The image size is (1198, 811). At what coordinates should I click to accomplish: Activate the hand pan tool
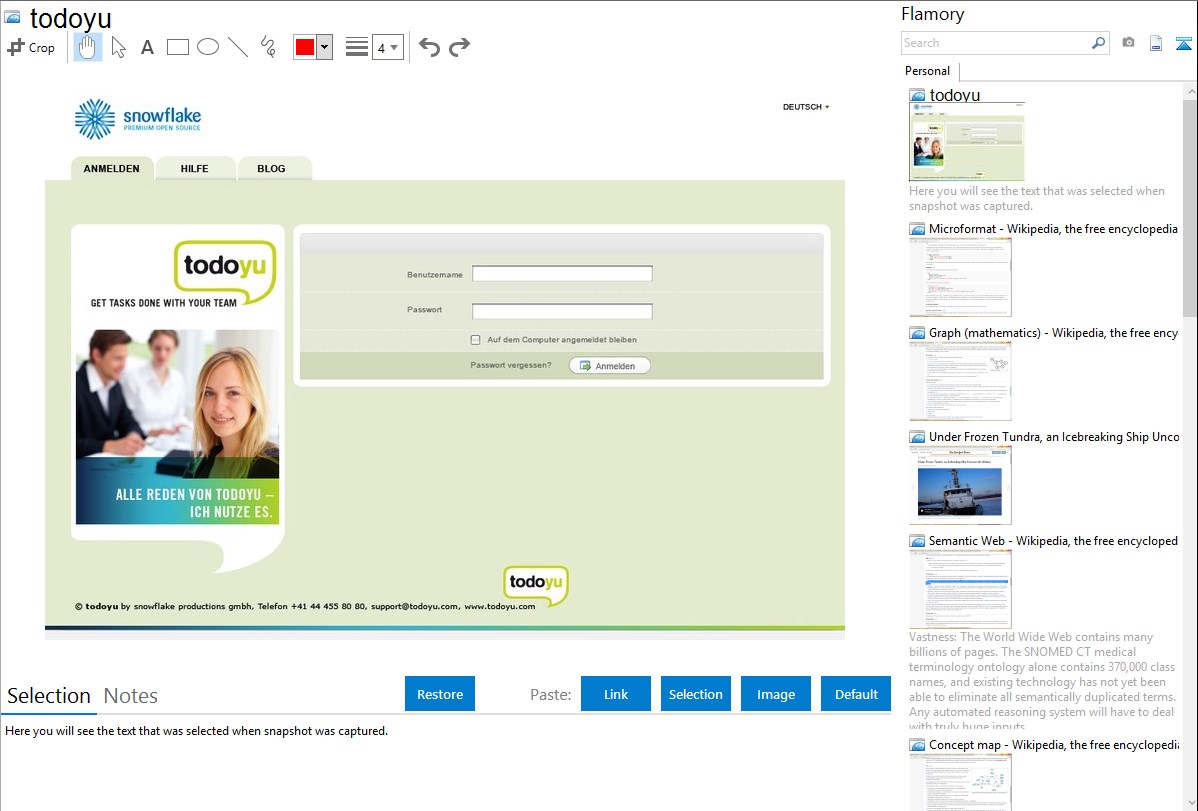(88, 47)
